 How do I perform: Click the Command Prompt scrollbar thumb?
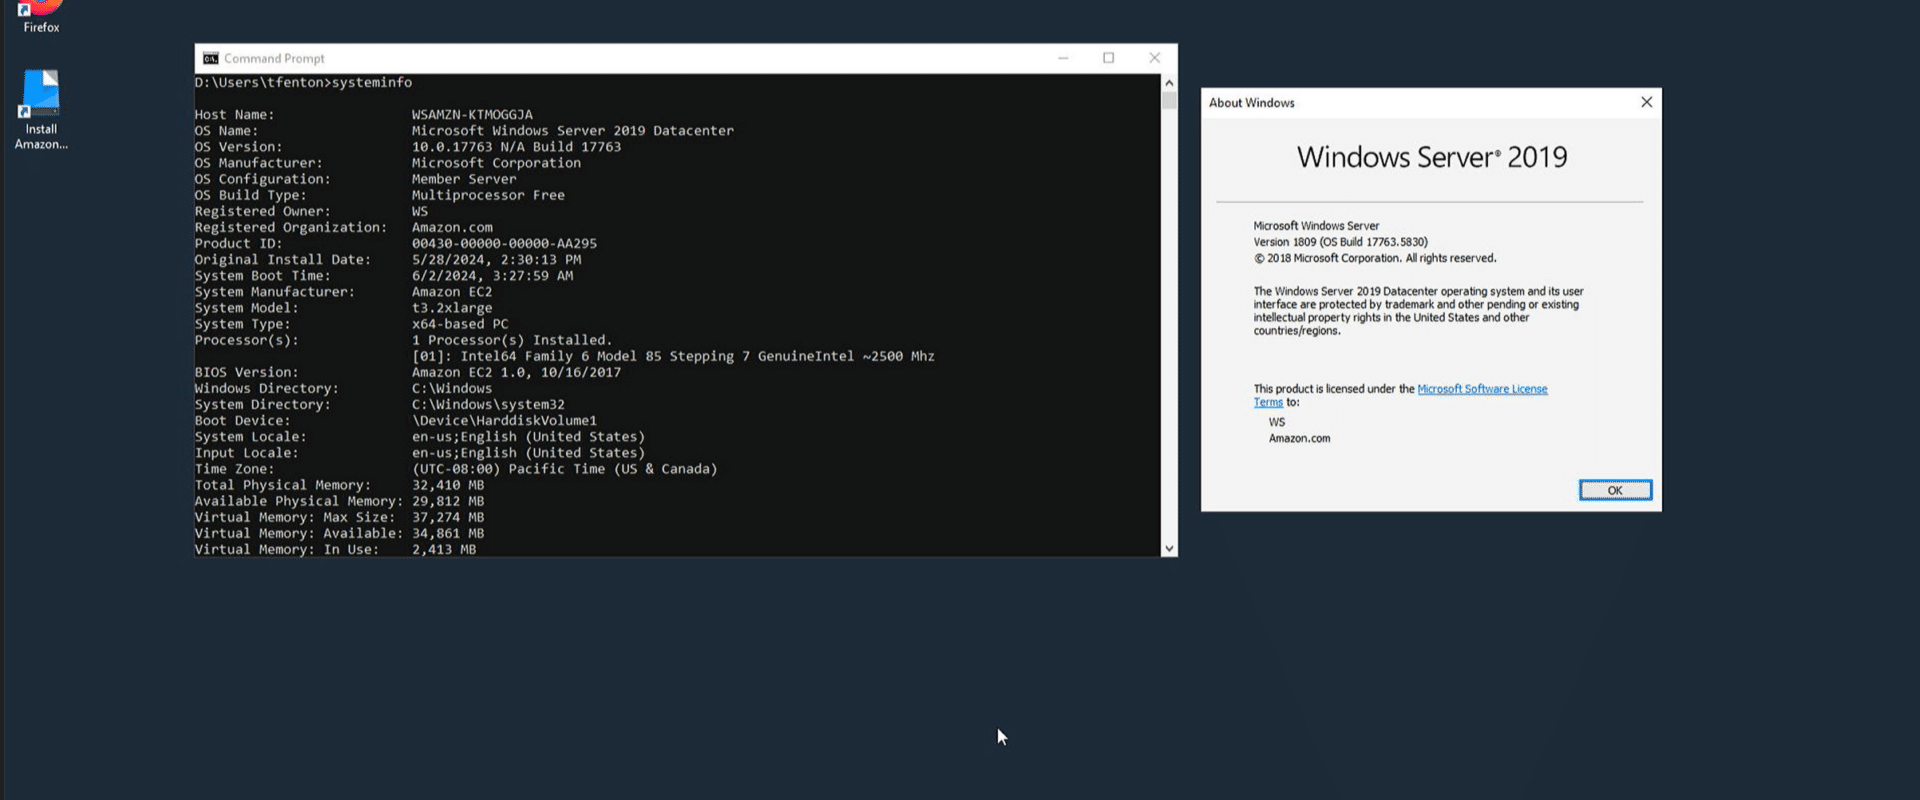pyautogui.click(x=1169, y=100)
